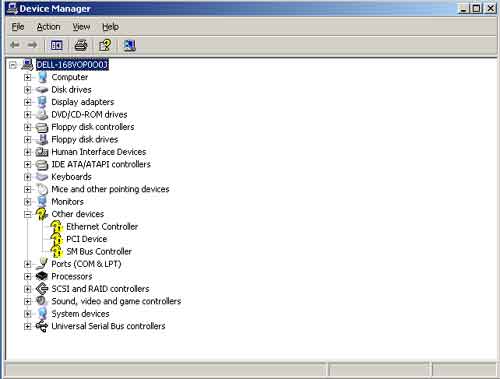Select Mice and other pointing devices label
This screenshot has height=379, width=500.
click(110, 189)
